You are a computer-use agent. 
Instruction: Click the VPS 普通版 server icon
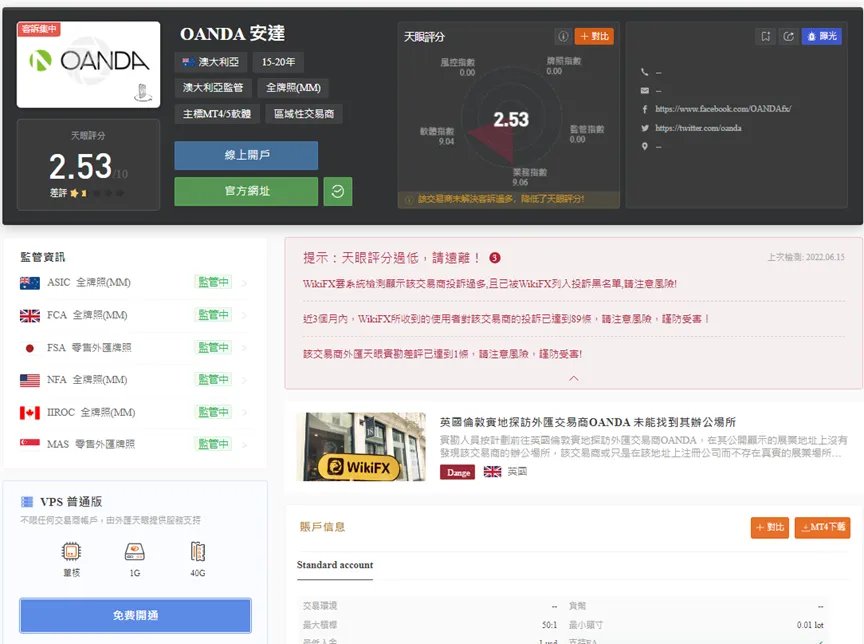[26, 502]
